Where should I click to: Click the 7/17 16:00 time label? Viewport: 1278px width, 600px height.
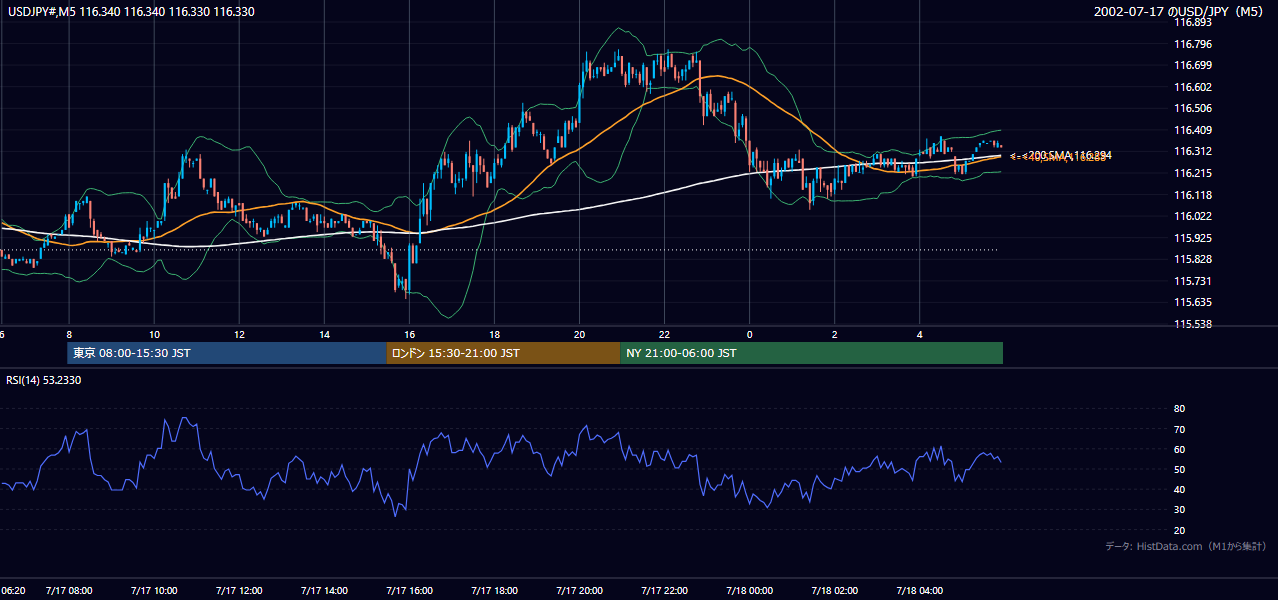pos(409,590)
